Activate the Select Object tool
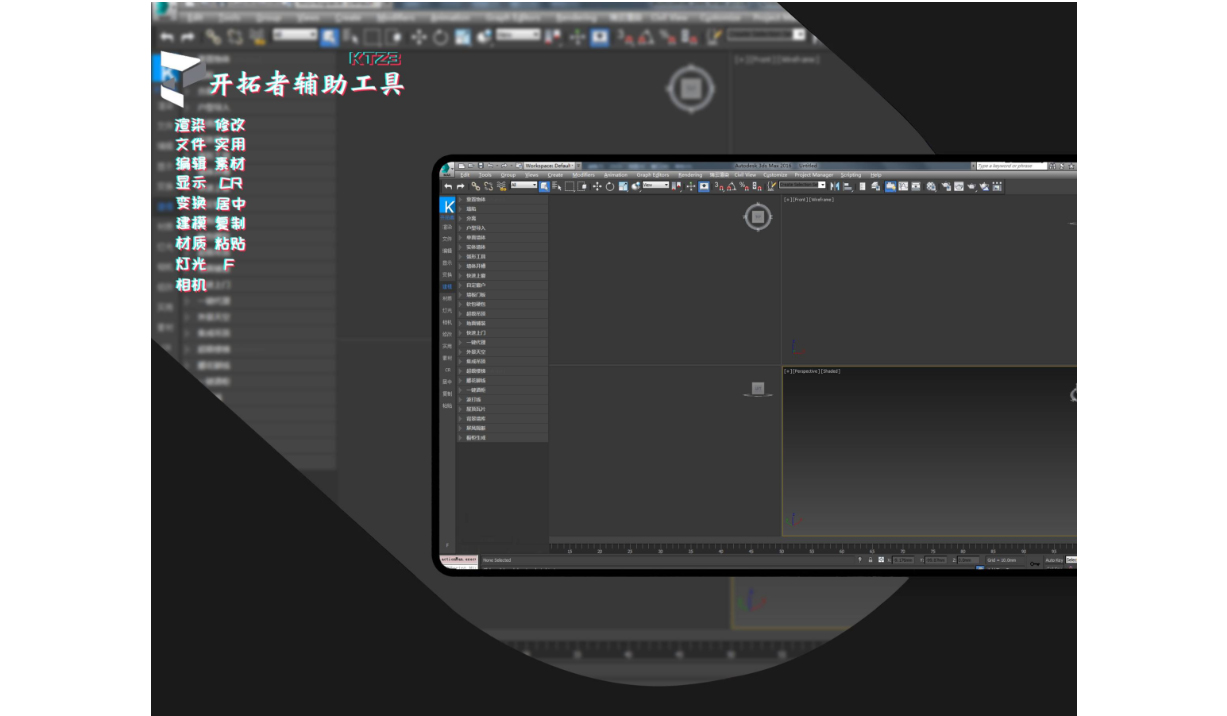This screenshot has height=716, width=1227. (544, 186)
